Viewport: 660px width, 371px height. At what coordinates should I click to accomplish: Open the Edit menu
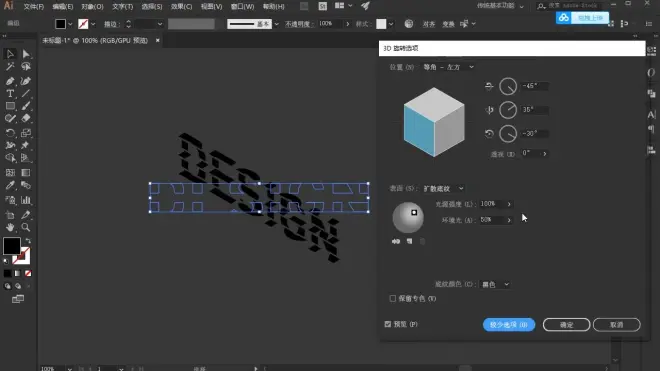[x=63, y=7]
